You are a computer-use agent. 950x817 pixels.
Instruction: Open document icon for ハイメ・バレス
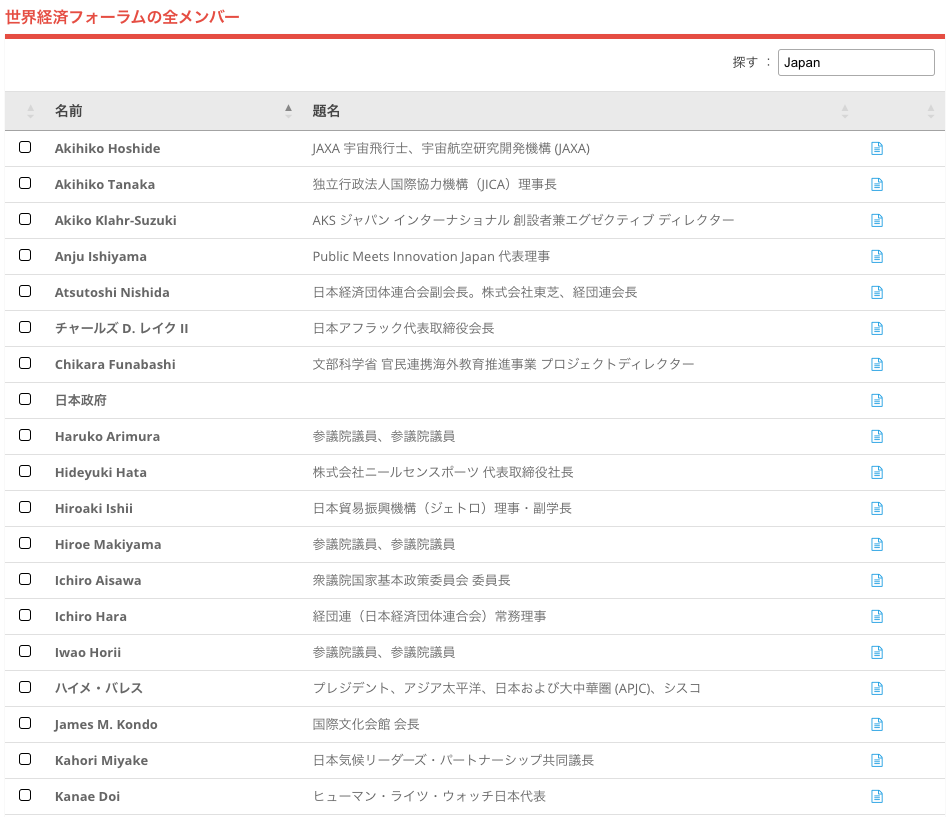tap(877, 689)
